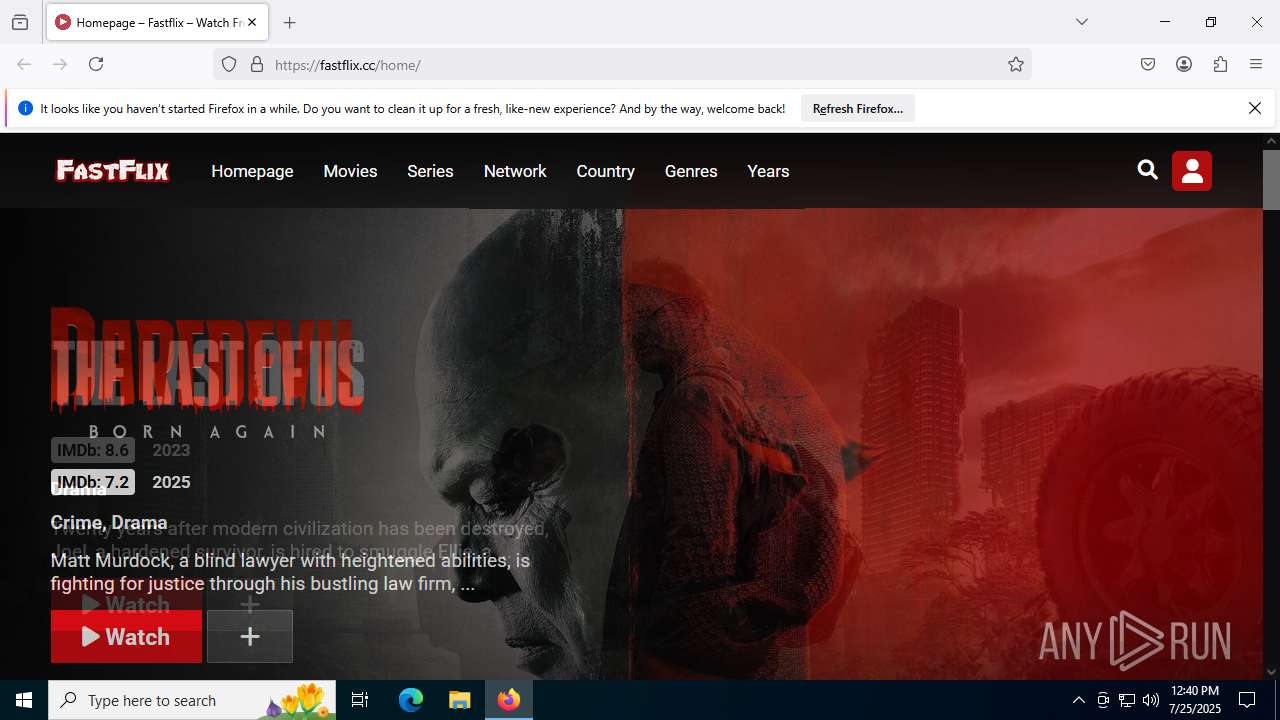Bookmark this page with the star
This screenshot has width=1280, height=720.
tap(1016, 64)
